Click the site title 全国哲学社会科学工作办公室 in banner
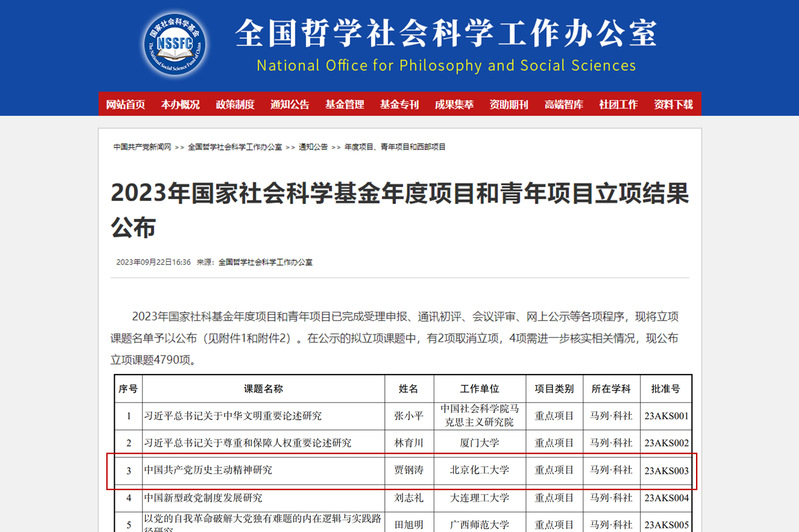This screenshot has height=532, width=799. pos(446,33)
